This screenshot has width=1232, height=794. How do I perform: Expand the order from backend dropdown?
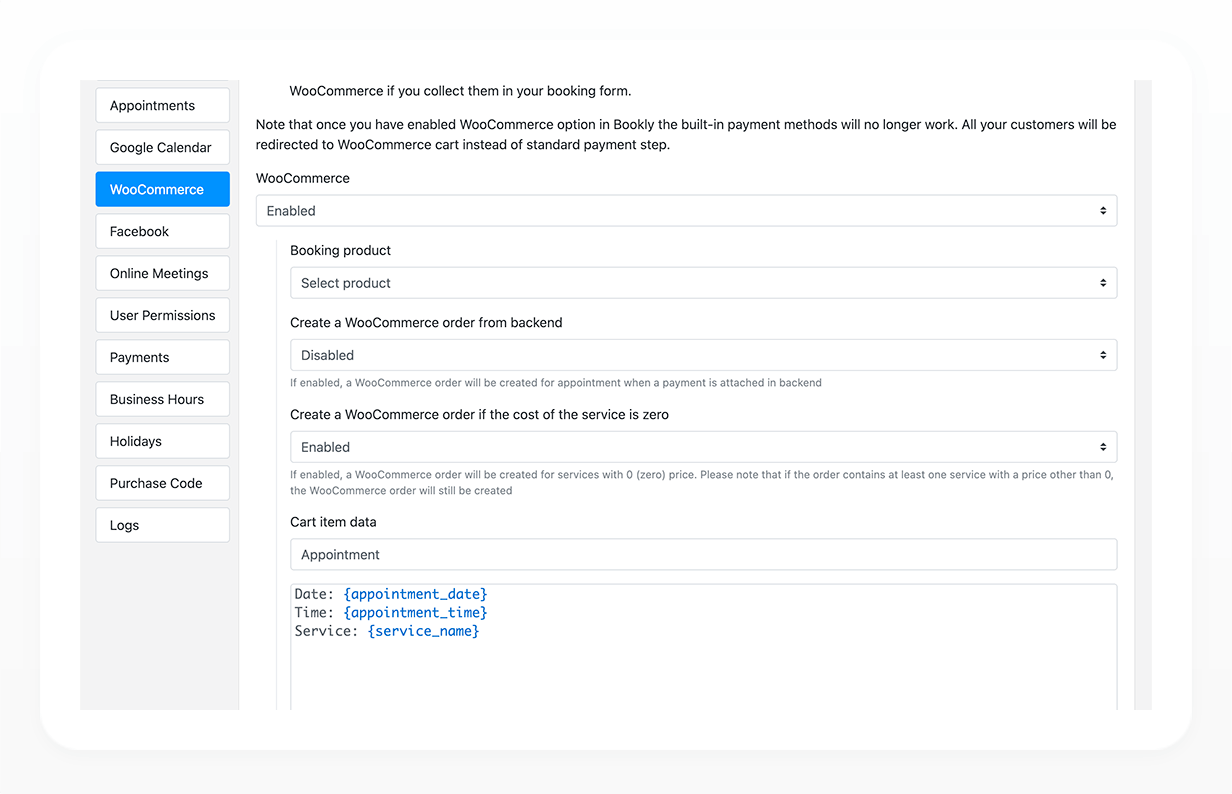tap(703, 355)
